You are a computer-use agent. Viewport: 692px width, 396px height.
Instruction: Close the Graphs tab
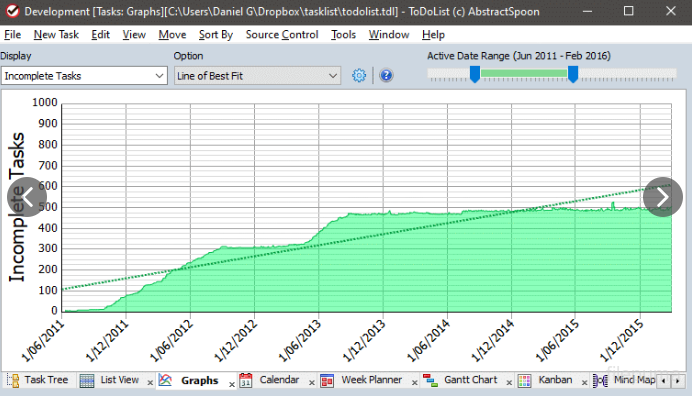pos(231,385)
